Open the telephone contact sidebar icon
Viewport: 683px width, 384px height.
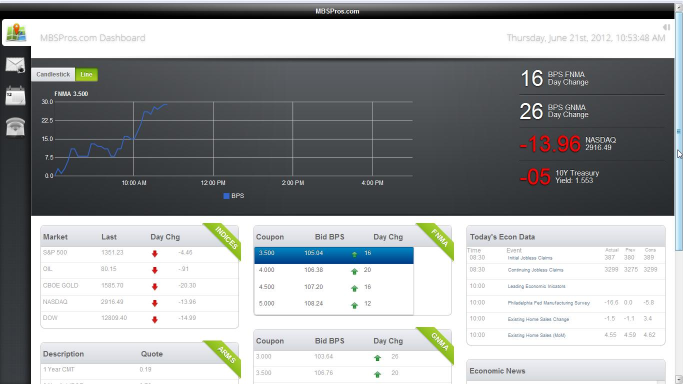click(x=15, y=127)
